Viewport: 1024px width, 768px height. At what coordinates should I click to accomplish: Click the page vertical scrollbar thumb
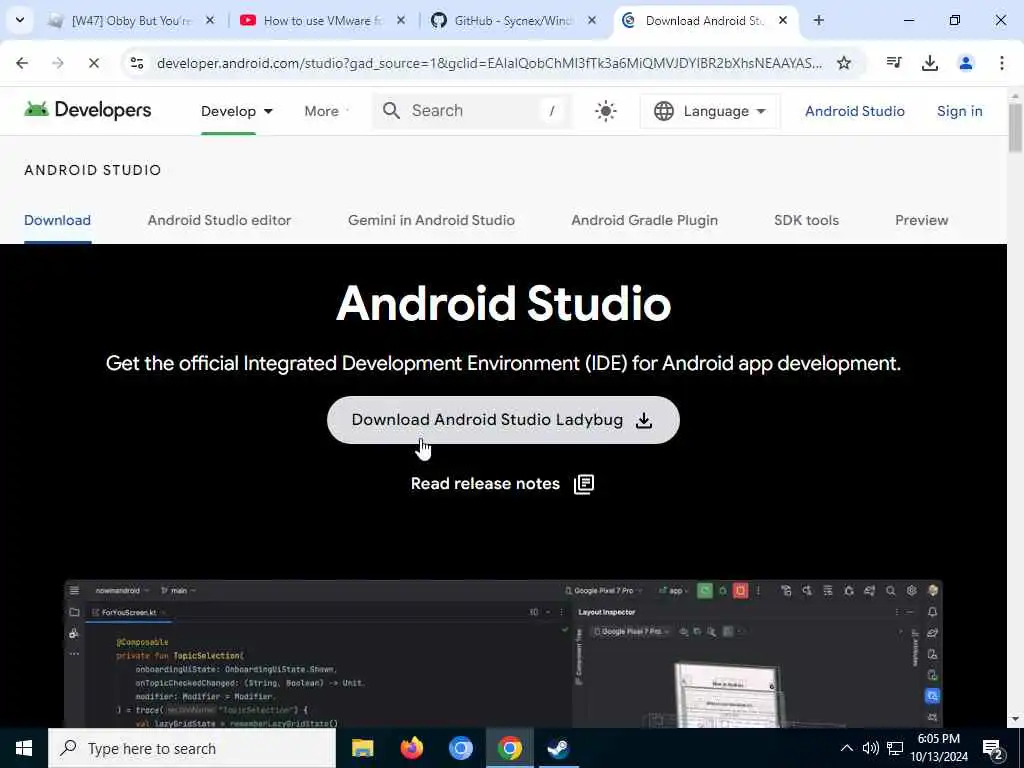pyautogui.click(x=1015, y=127)
